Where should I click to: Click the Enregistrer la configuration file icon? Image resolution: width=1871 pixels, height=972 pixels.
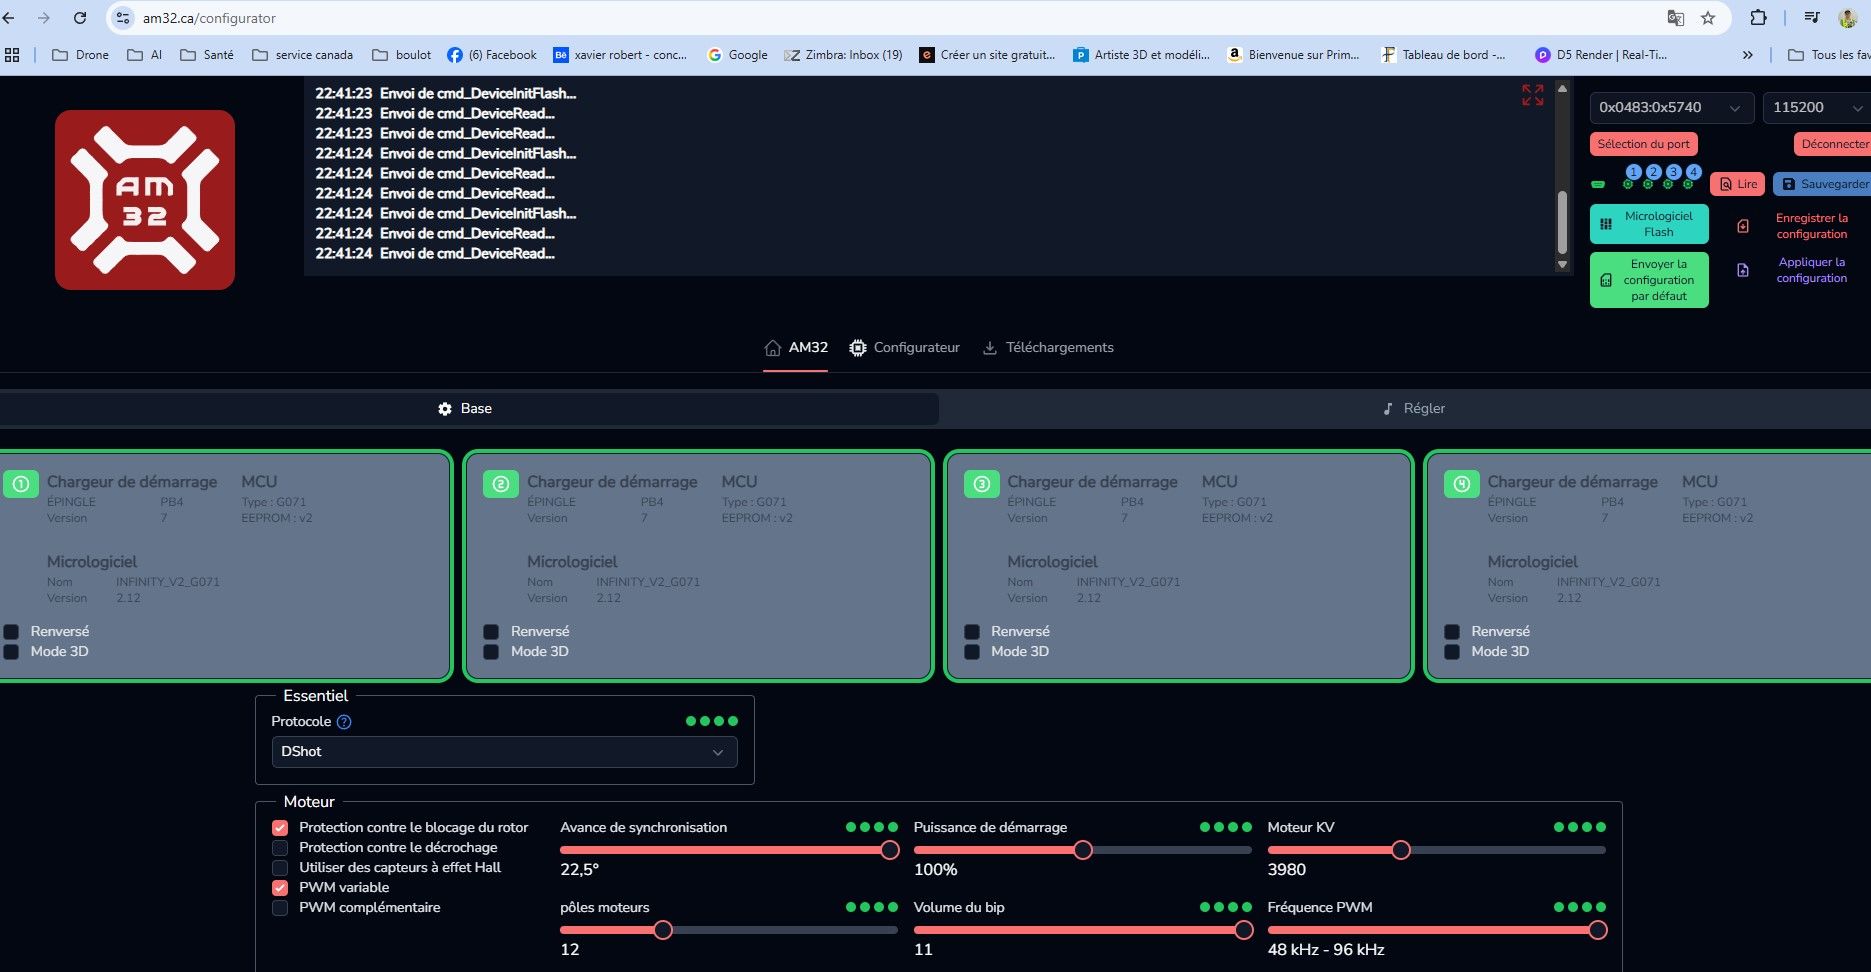(1743, 226)
